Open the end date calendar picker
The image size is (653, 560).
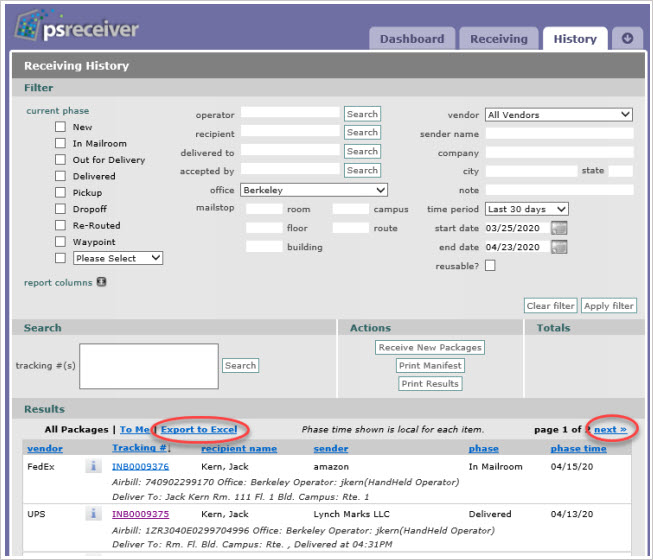click(559, 247)
